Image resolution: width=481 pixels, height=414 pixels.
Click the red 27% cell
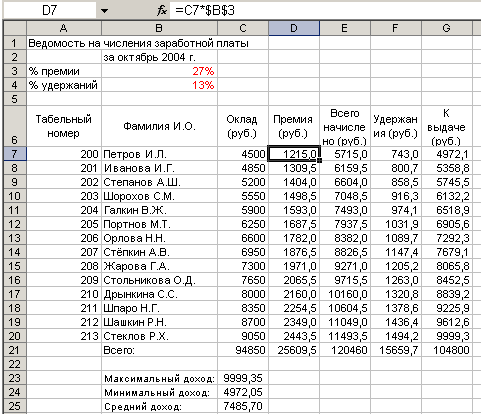point(159,71)
